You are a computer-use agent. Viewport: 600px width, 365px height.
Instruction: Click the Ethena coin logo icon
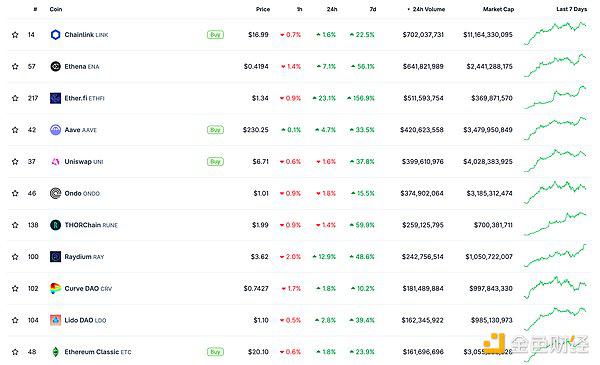pos(55,67)
